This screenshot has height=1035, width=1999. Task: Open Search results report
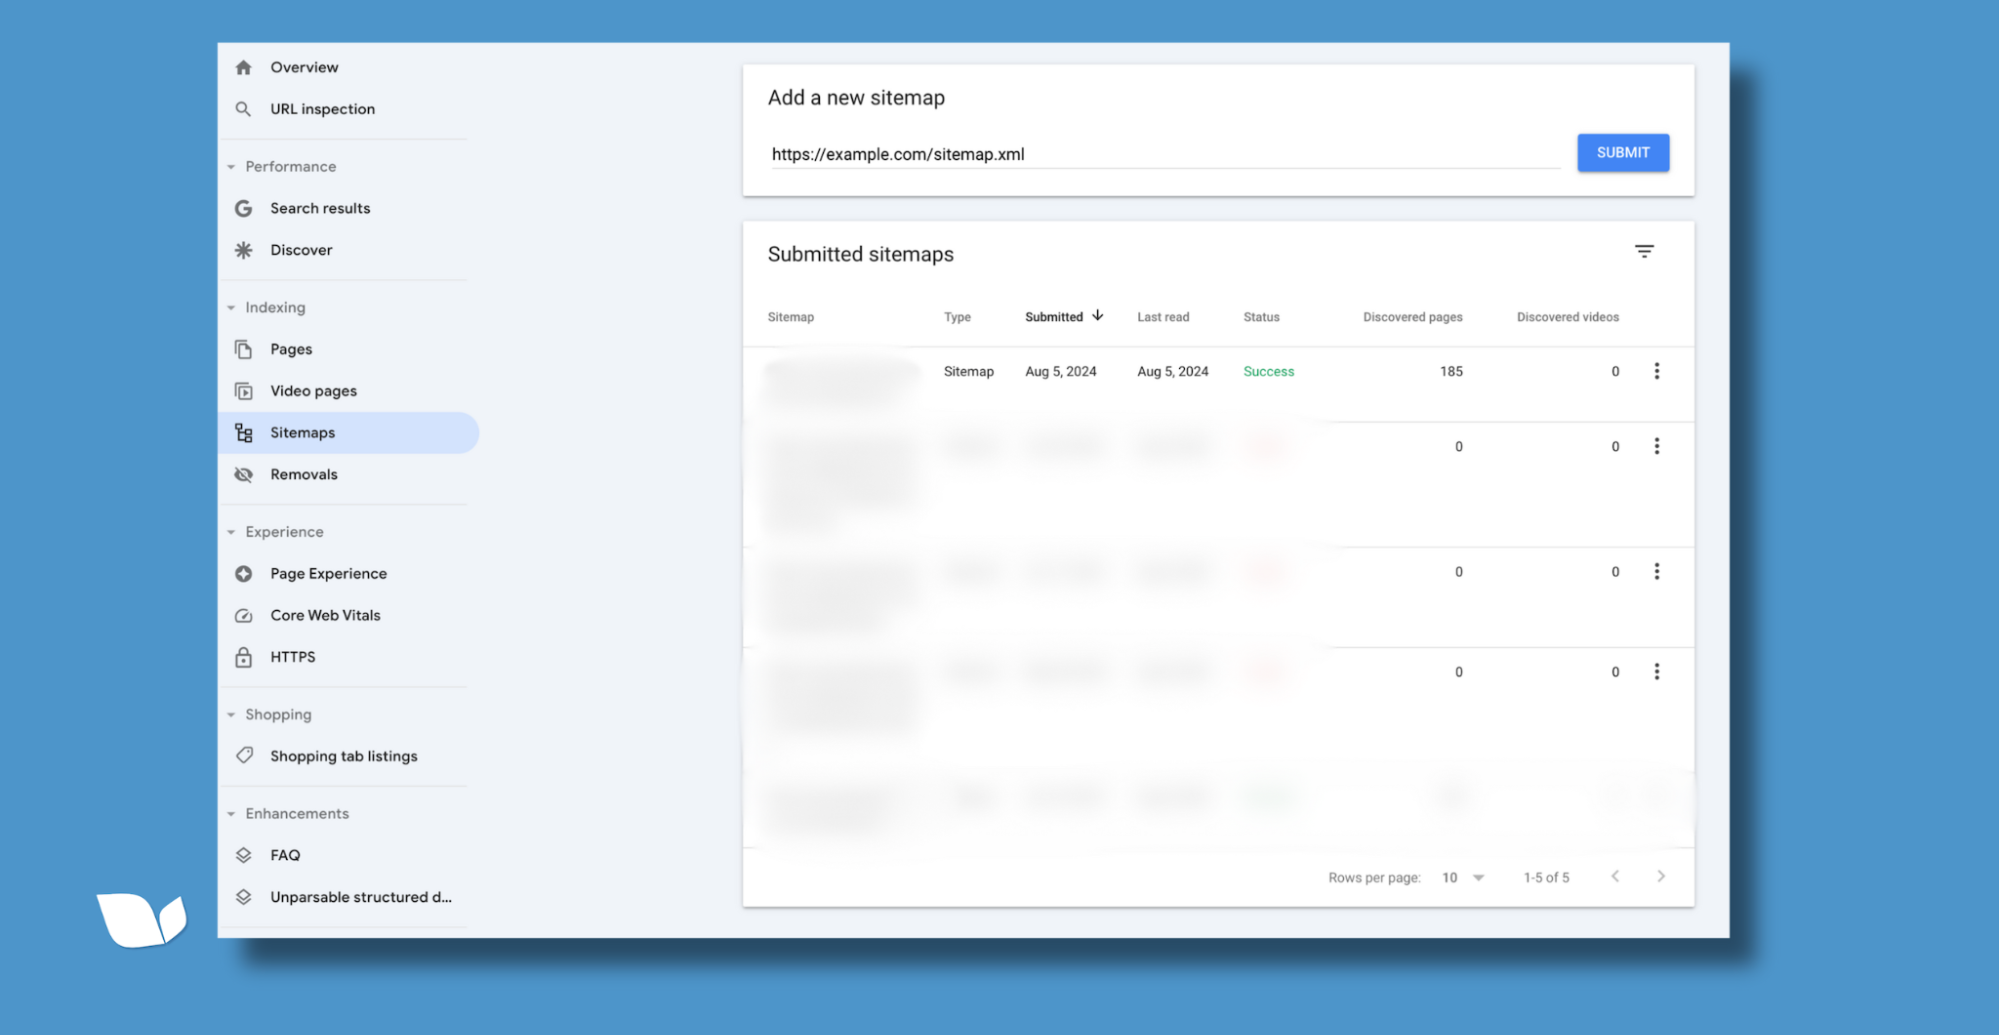(320, 208)
